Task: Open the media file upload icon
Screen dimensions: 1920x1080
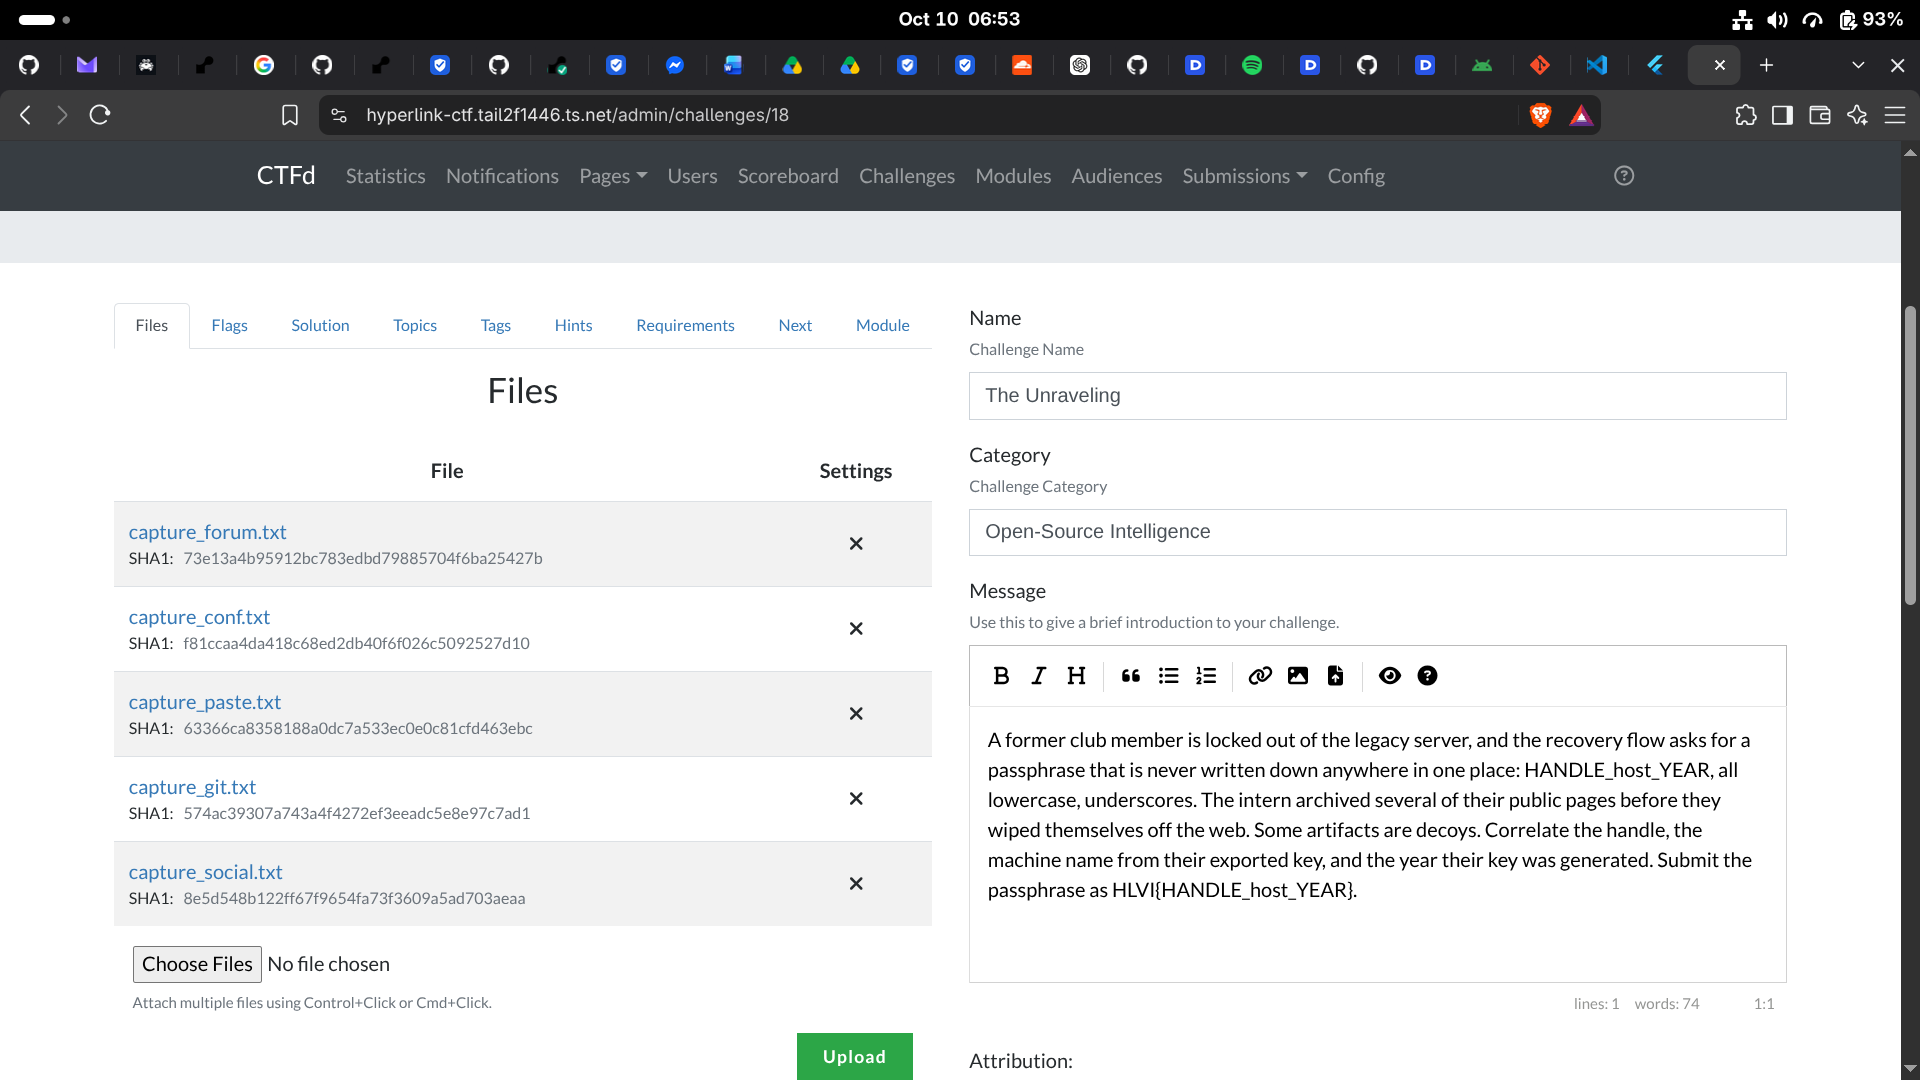Action: 1335,676
